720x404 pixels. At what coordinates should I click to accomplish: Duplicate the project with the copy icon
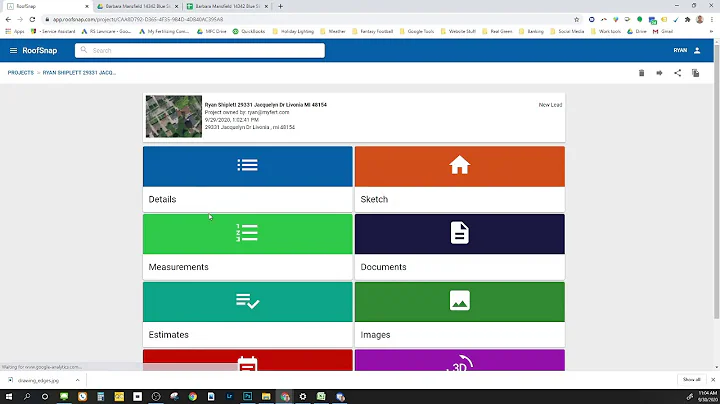pyautogui.click(x=695, y=73)
